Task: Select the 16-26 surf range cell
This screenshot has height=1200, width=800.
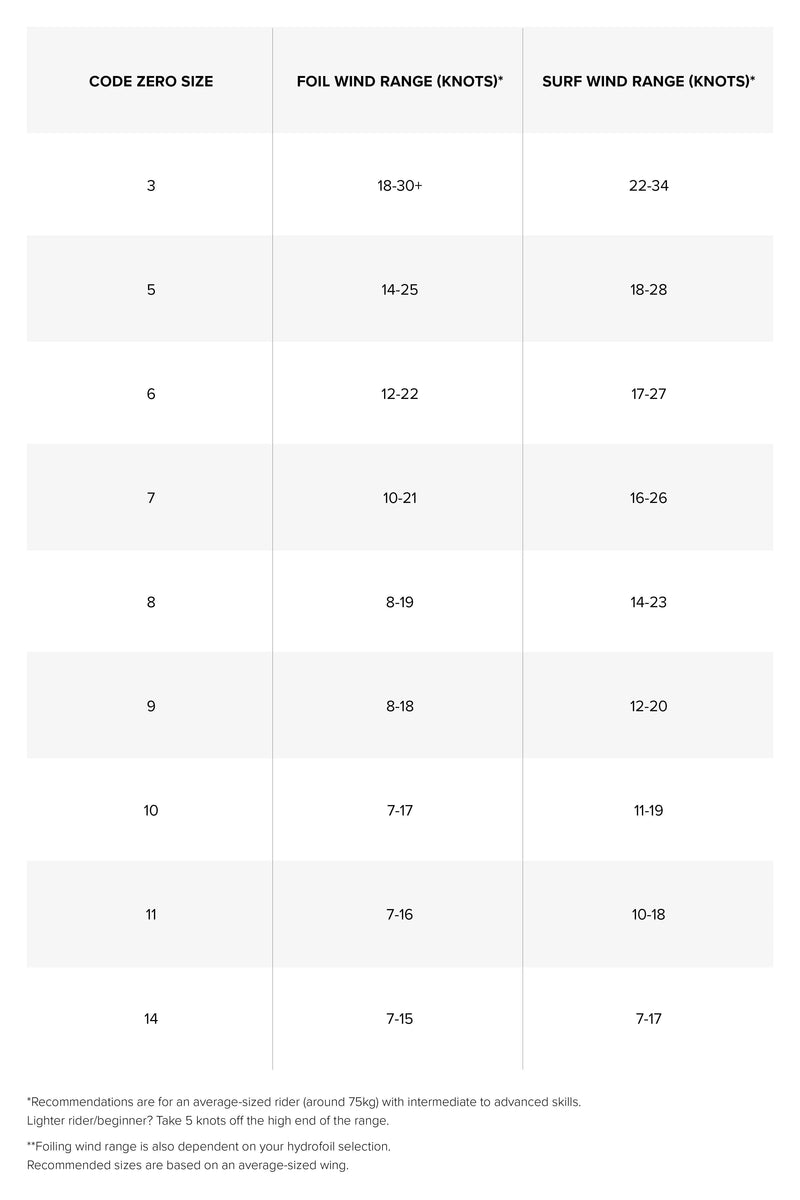Action: coord(648,498)
